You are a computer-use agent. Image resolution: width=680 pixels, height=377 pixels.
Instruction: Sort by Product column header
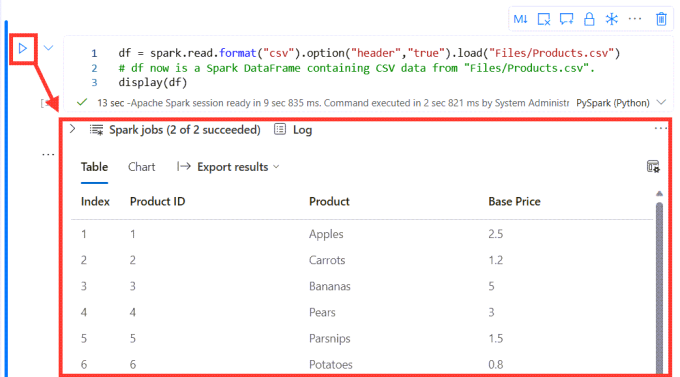coord(329,201)
